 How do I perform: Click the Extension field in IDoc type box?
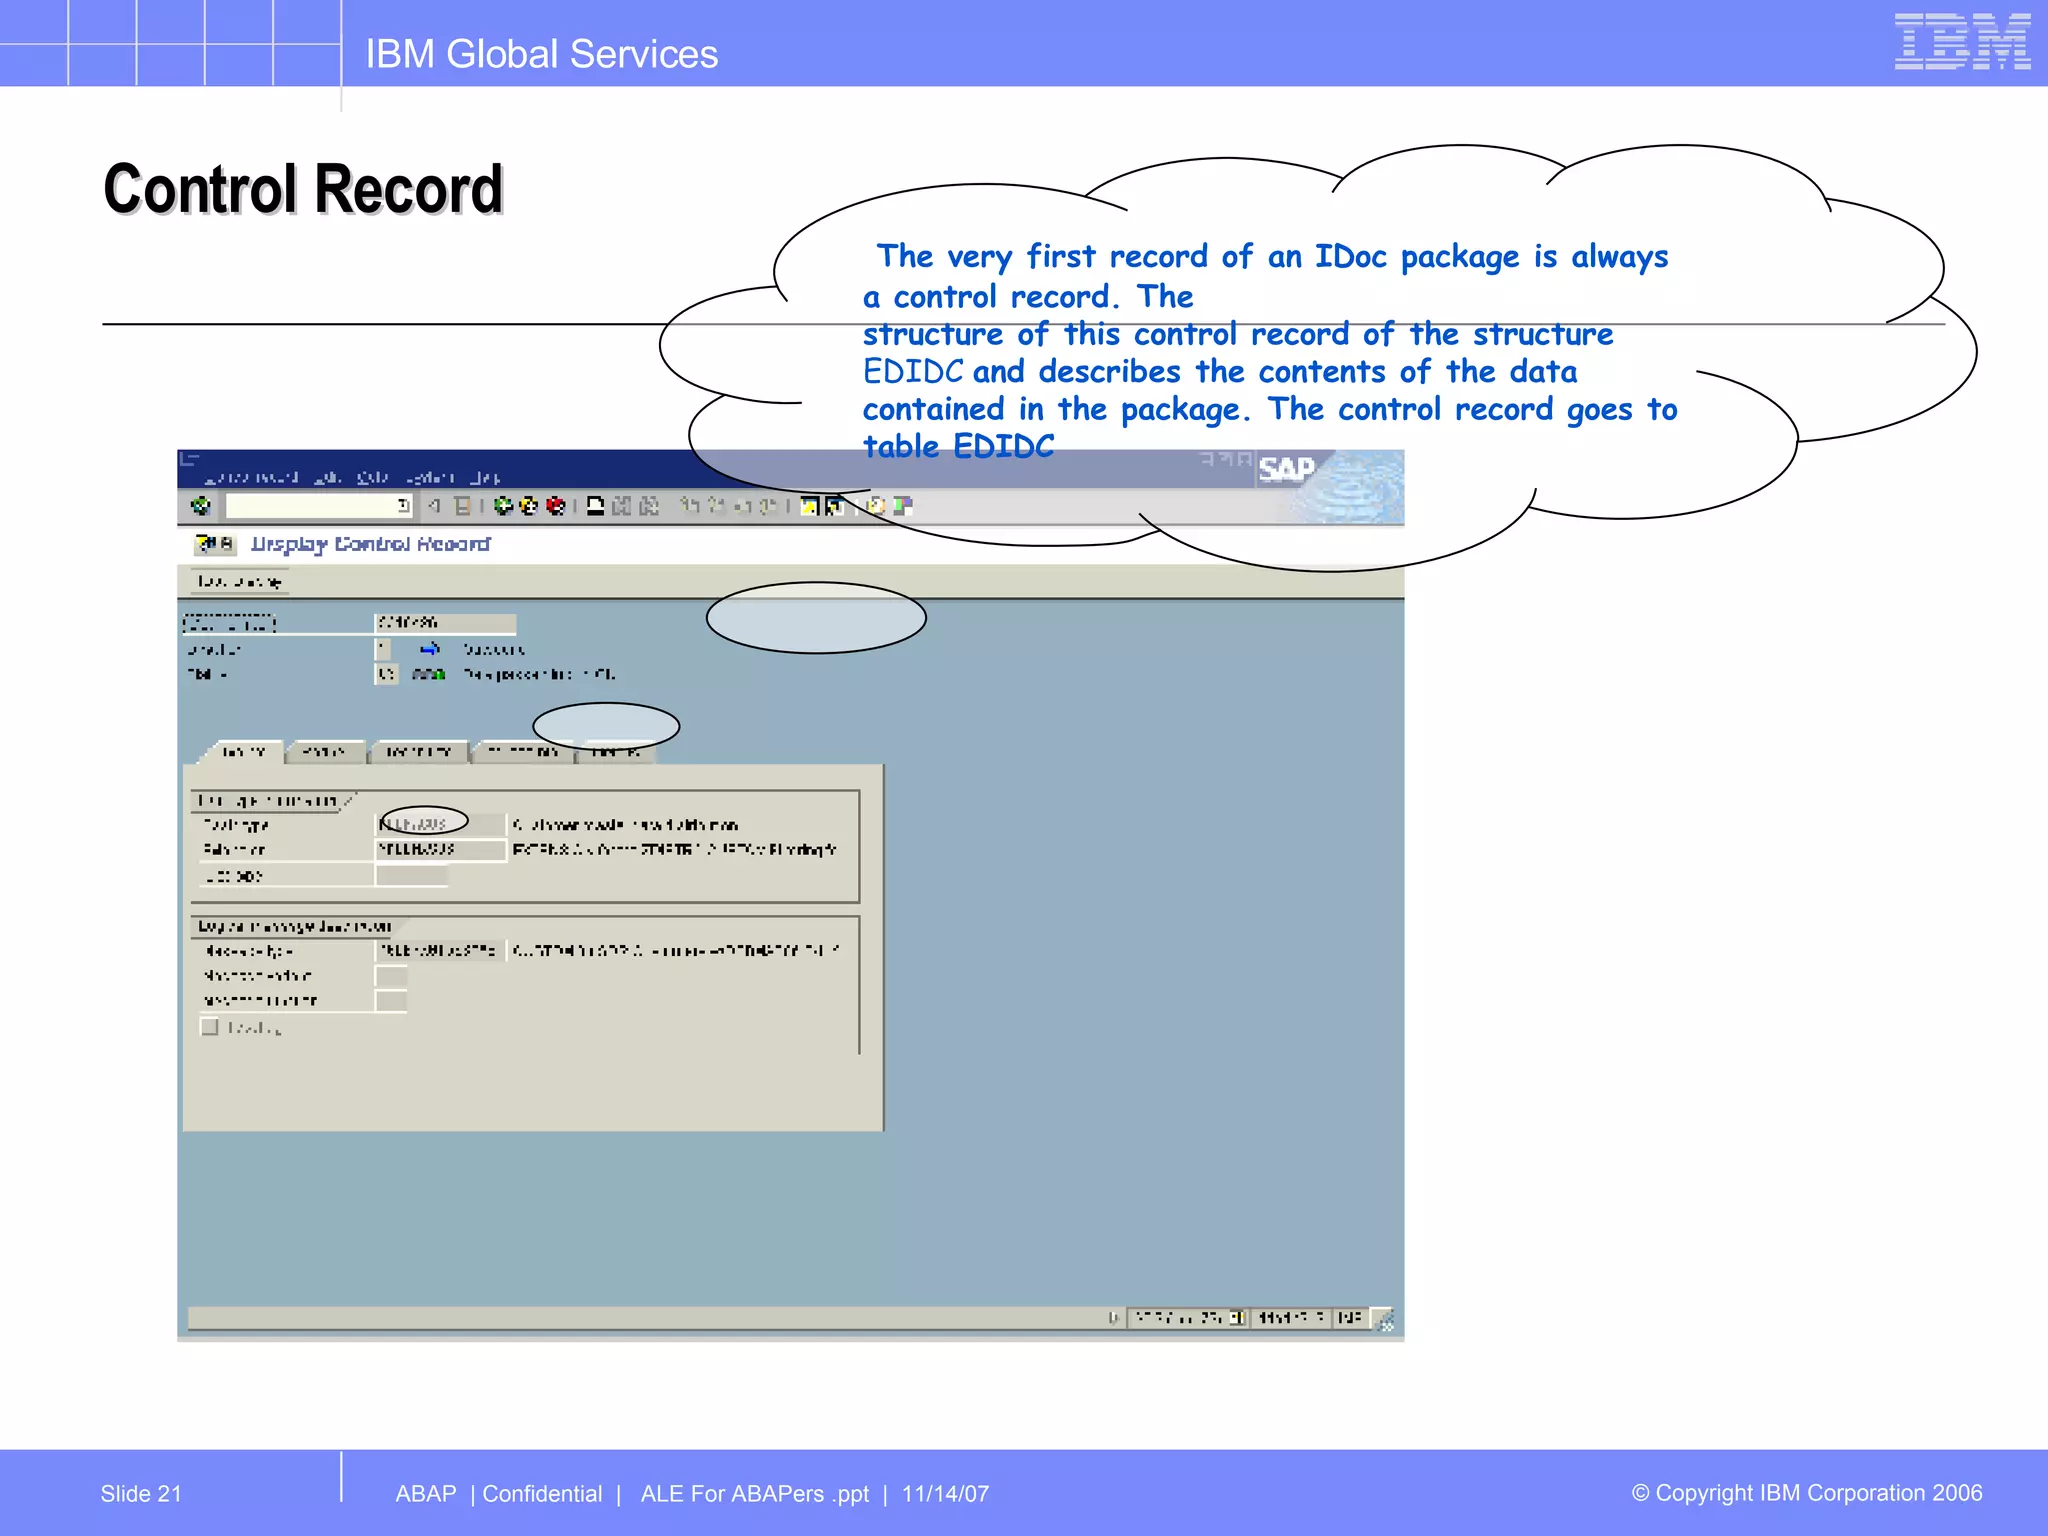pos(441,850)
